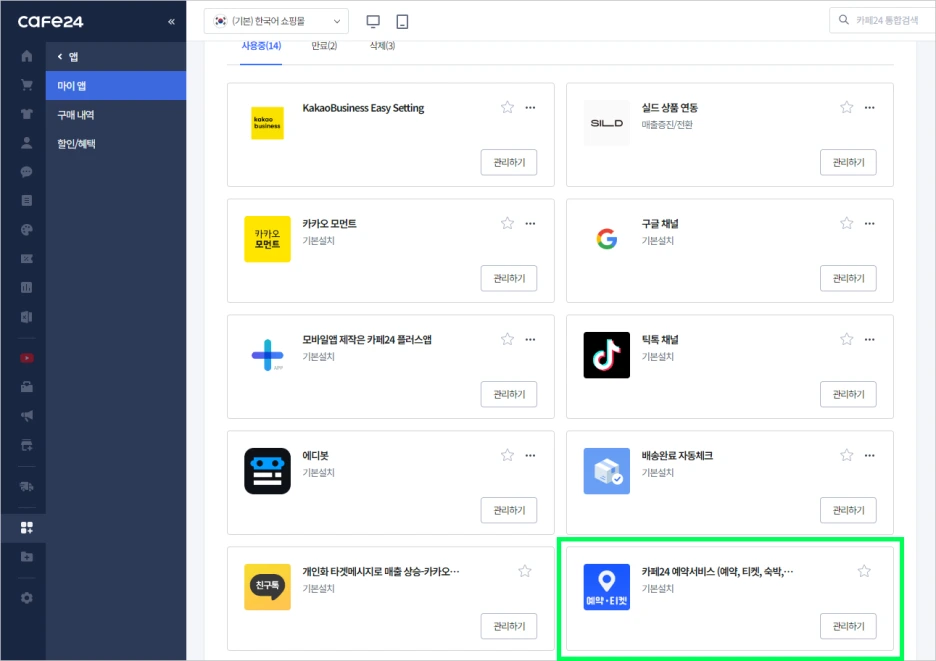
Task: Click the KakaoBusiness yellow app logo
Action: 267,123
